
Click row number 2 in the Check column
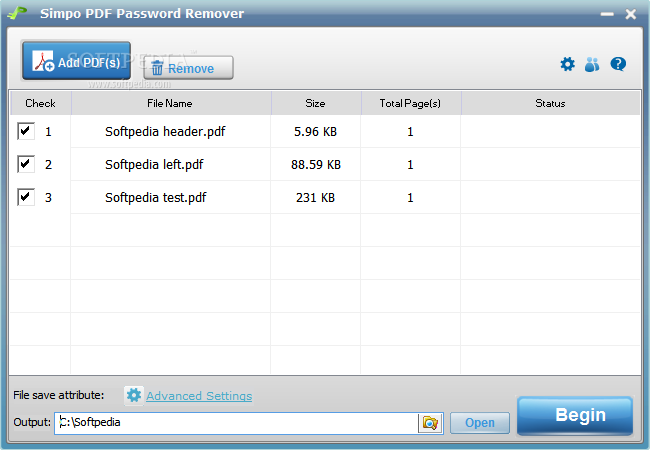pyautogui.click(x=48, y=165)
